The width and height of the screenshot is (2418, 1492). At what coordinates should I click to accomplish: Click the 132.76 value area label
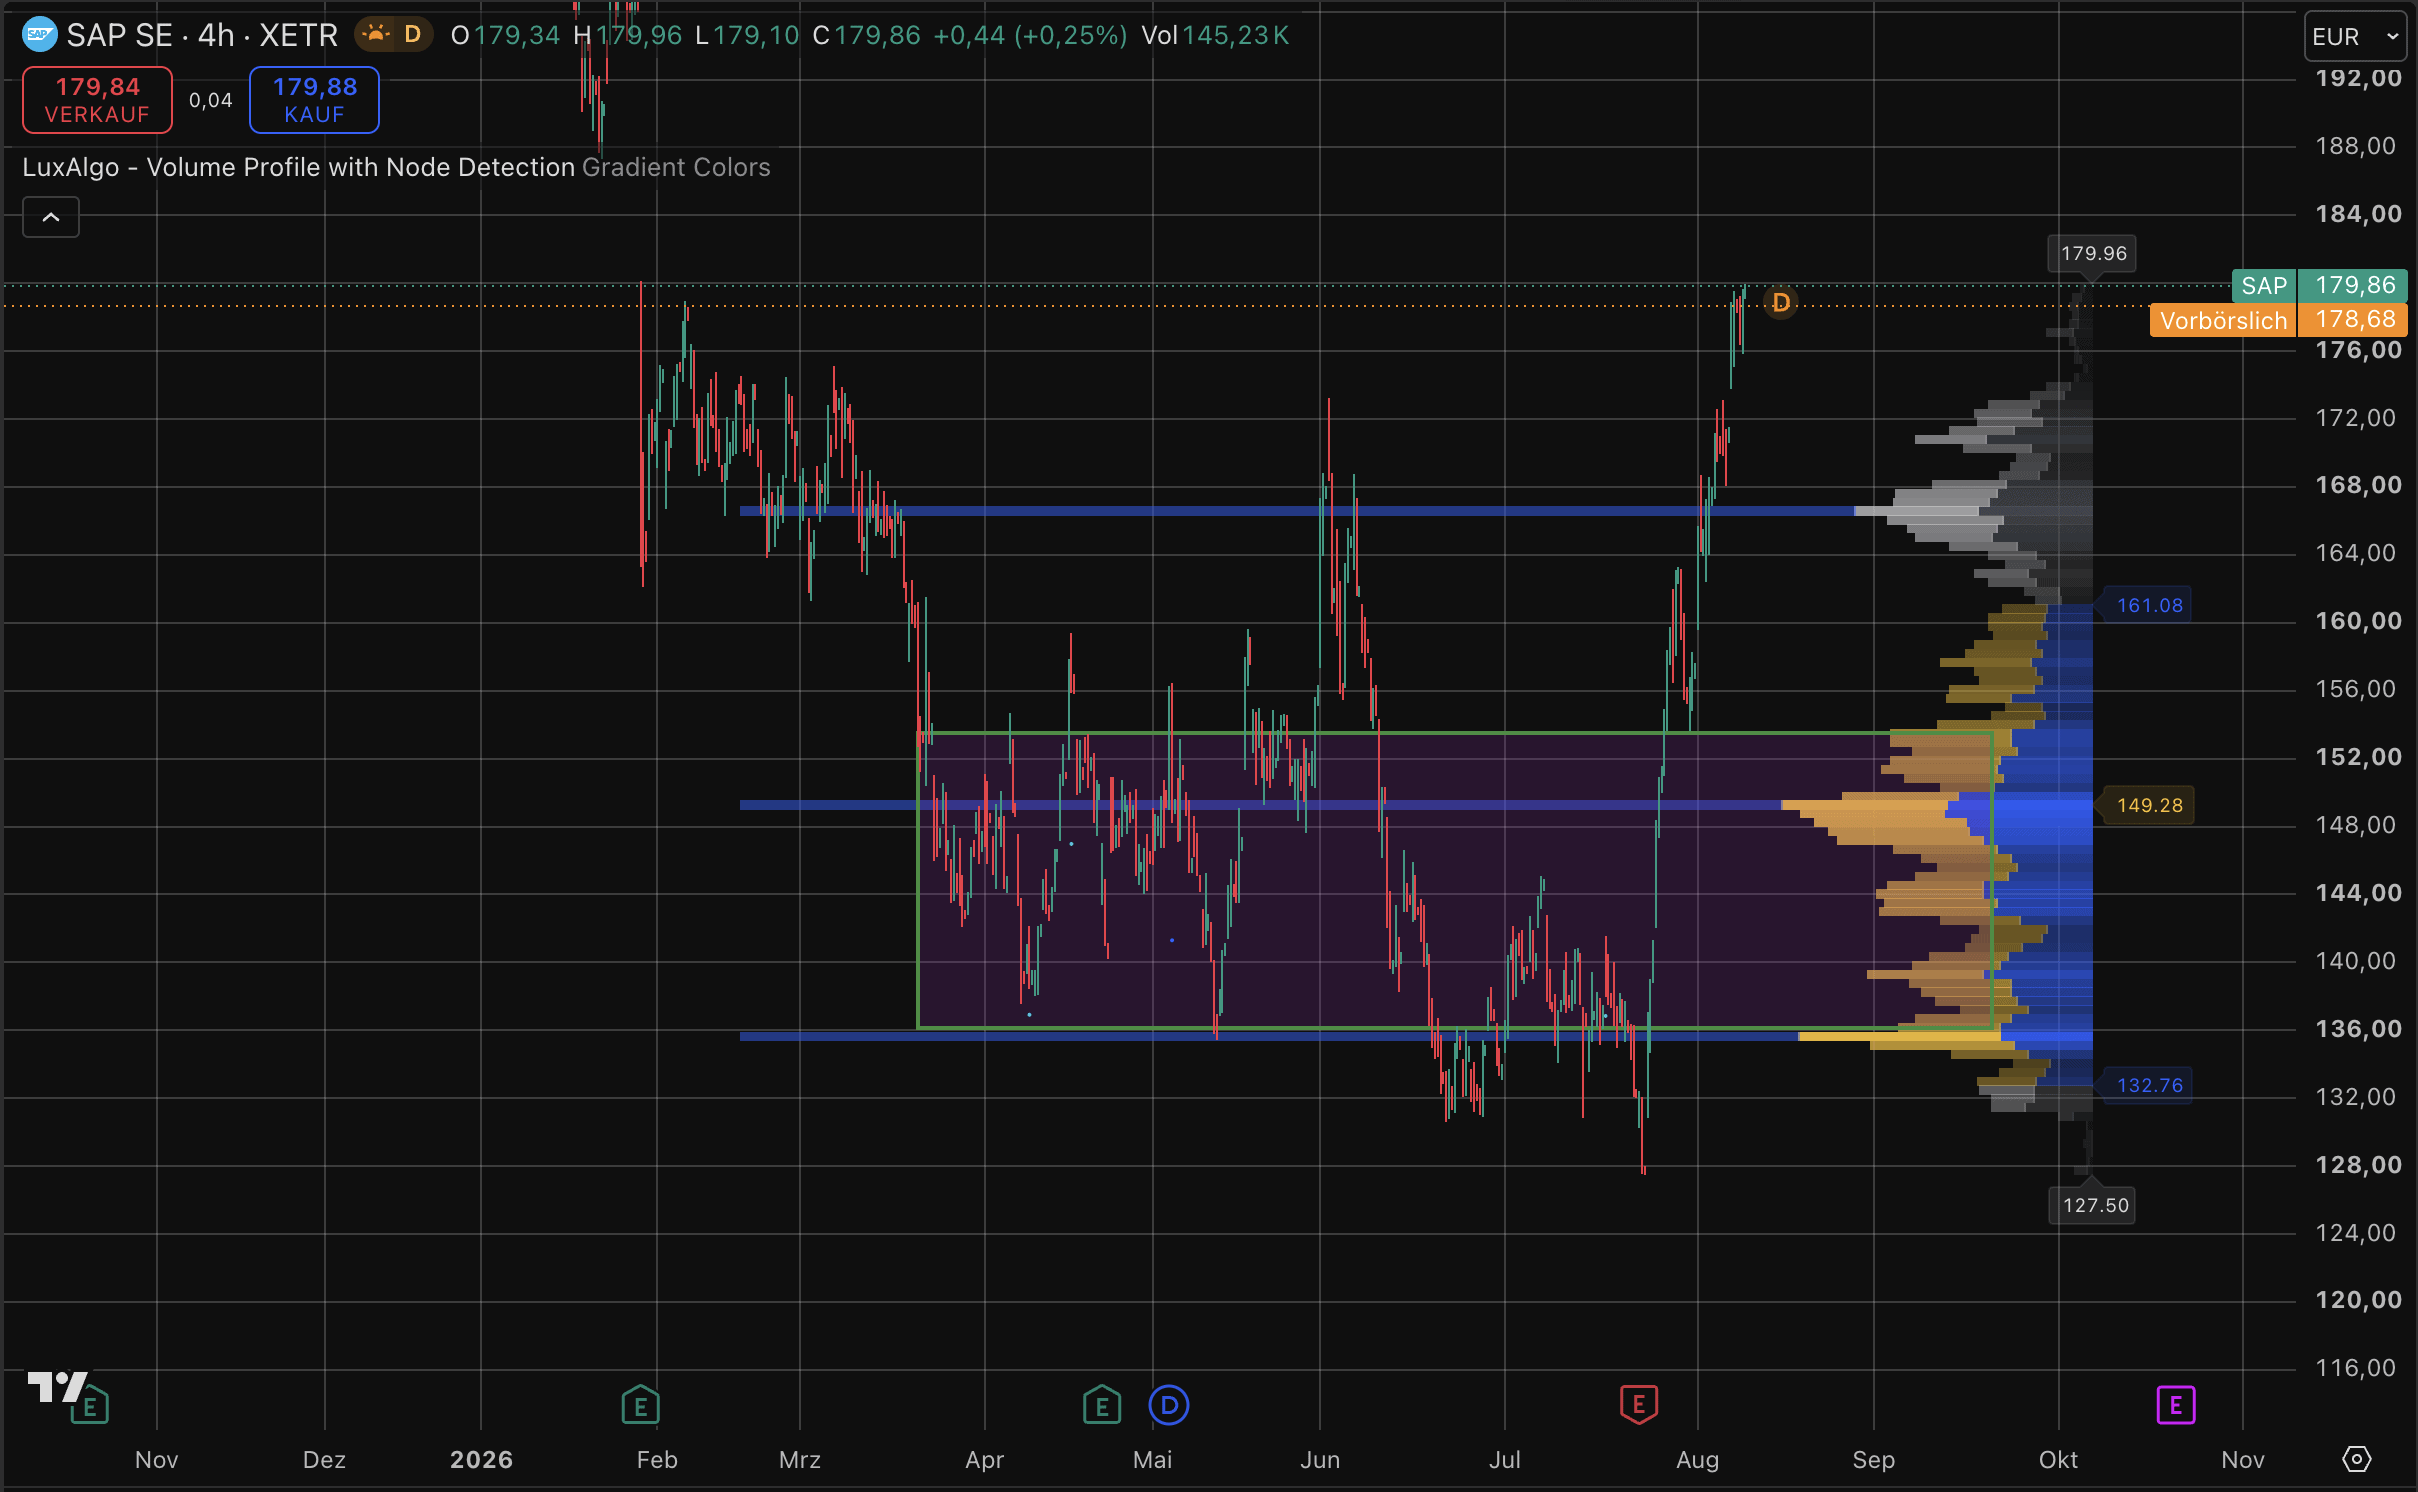pyautogui.click(x=2149, y=1085)
